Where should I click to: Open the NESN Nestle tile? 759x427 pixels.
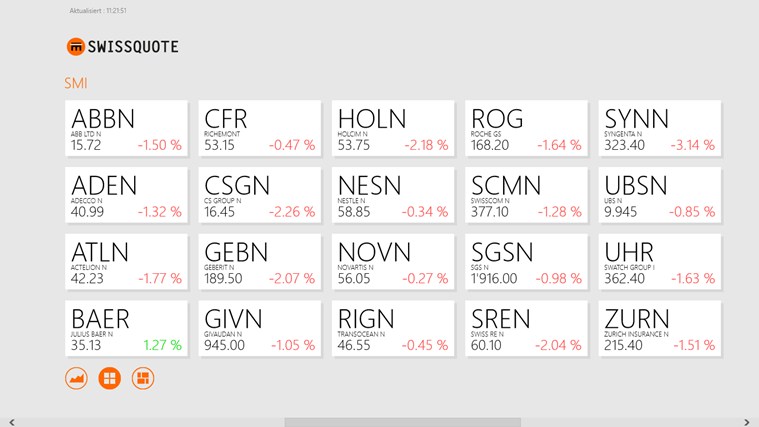point(393,195)
